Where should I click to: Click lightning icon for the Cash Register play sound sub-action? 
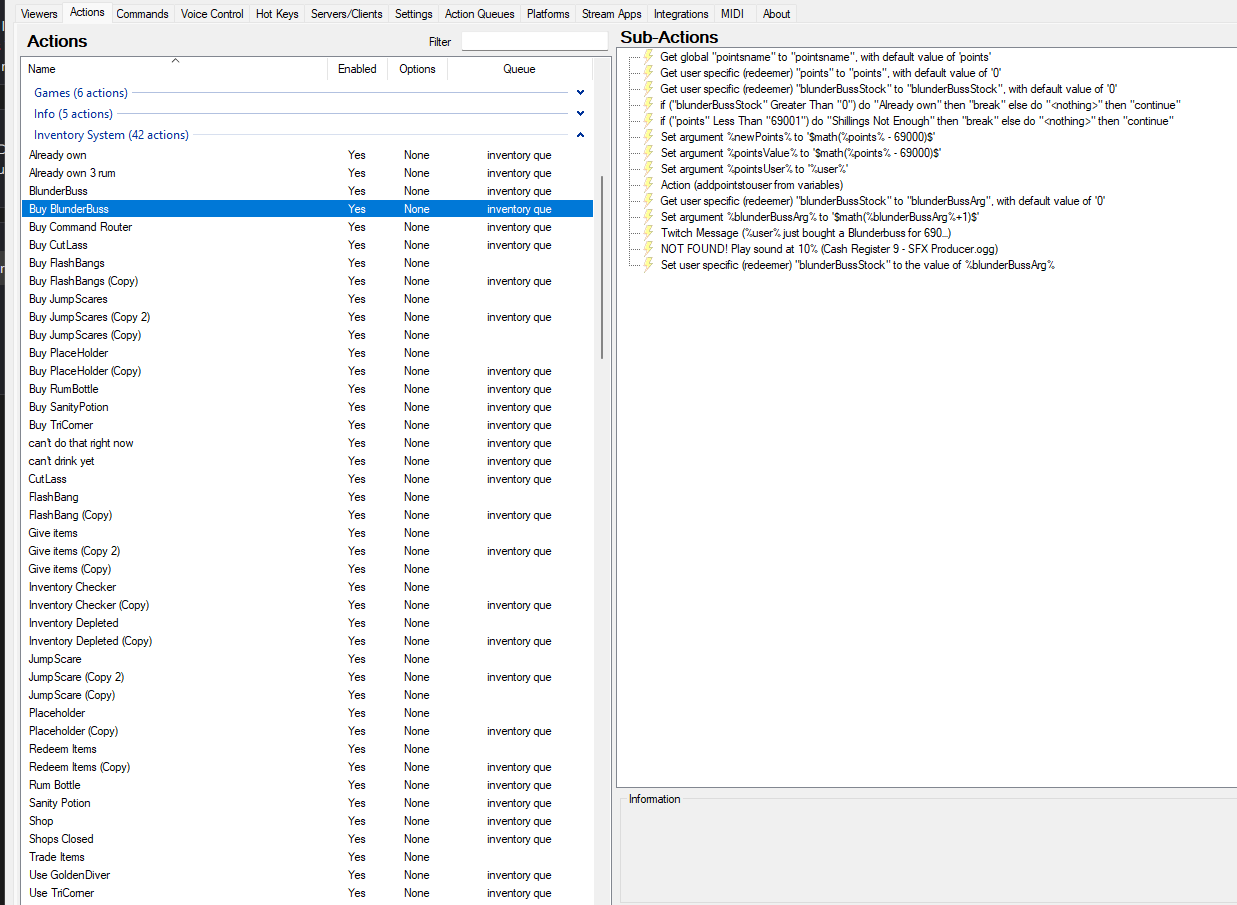647,249
